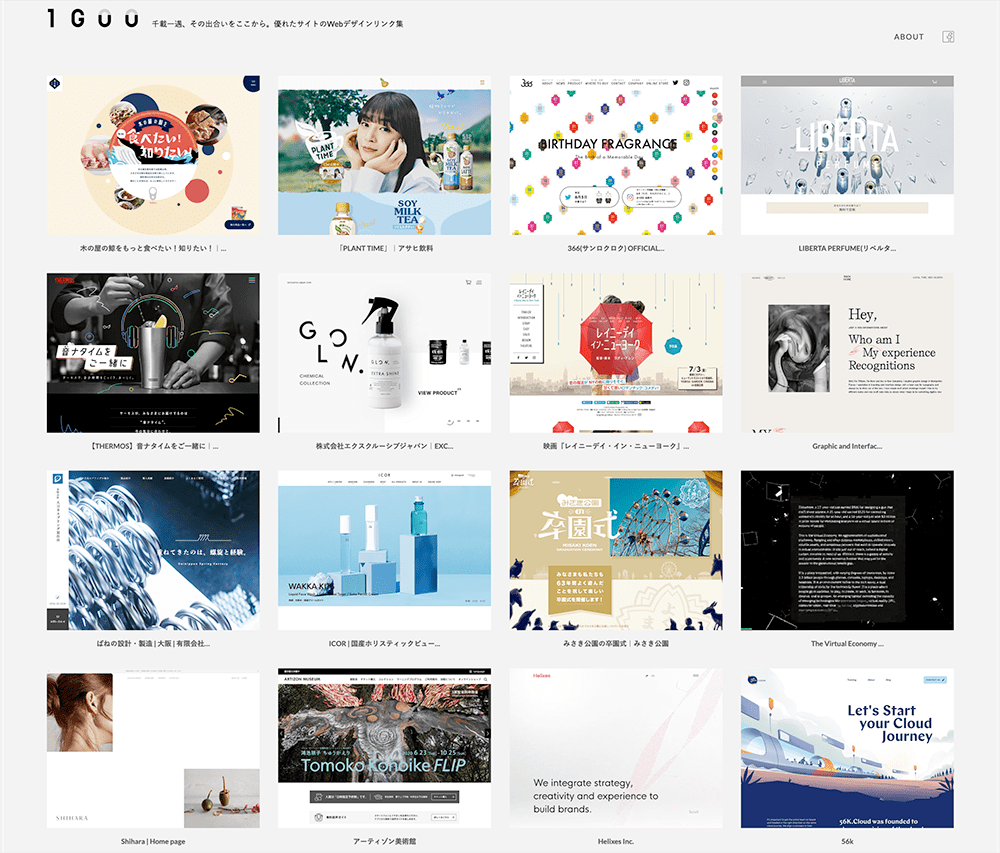Open the PLANT TIME Asahi thumbnail

click(385, 155)
